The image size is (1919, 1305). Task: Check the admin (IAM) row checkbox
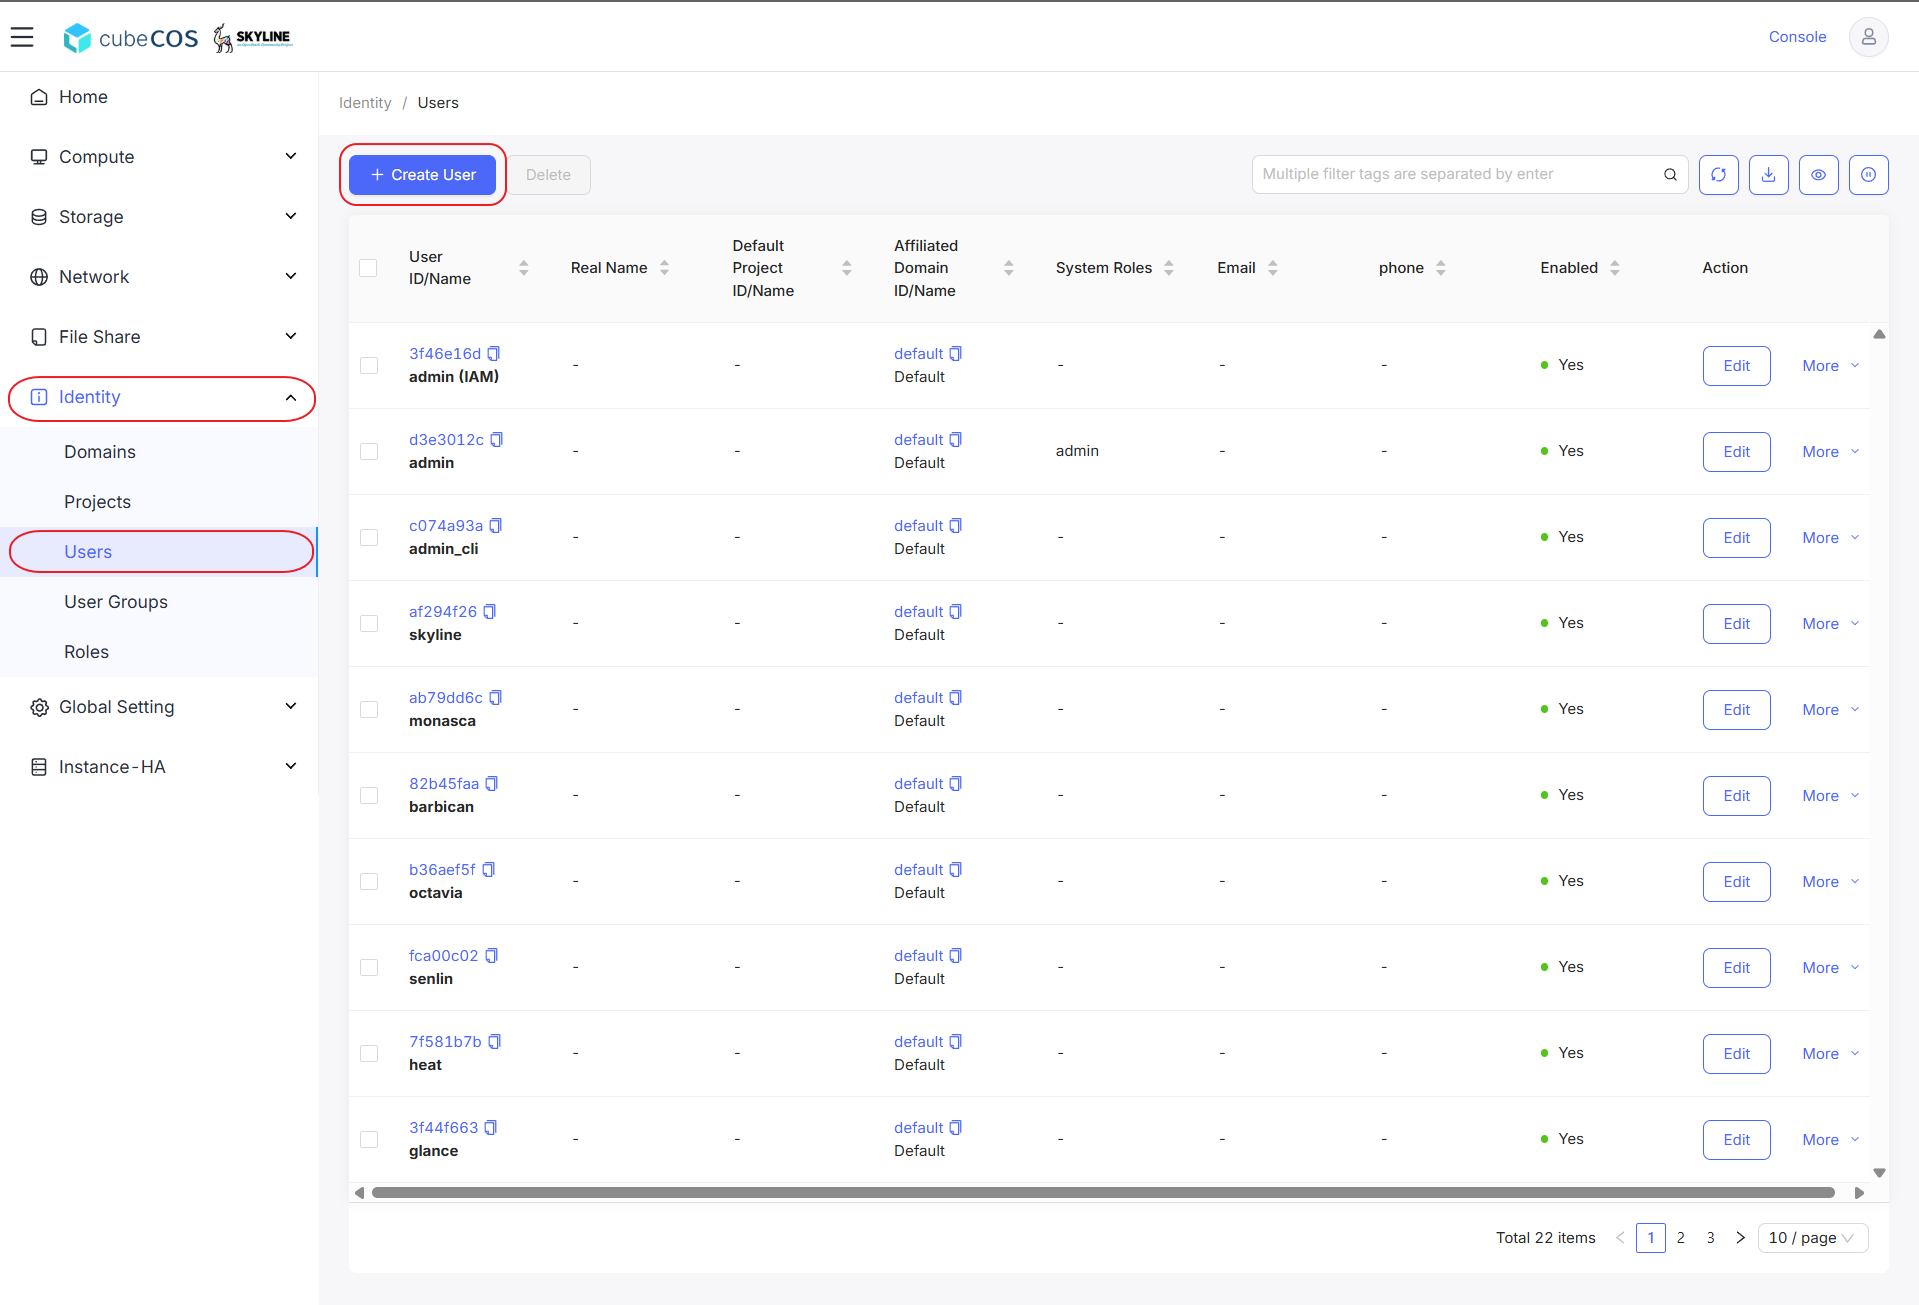[x=369, y=365]
